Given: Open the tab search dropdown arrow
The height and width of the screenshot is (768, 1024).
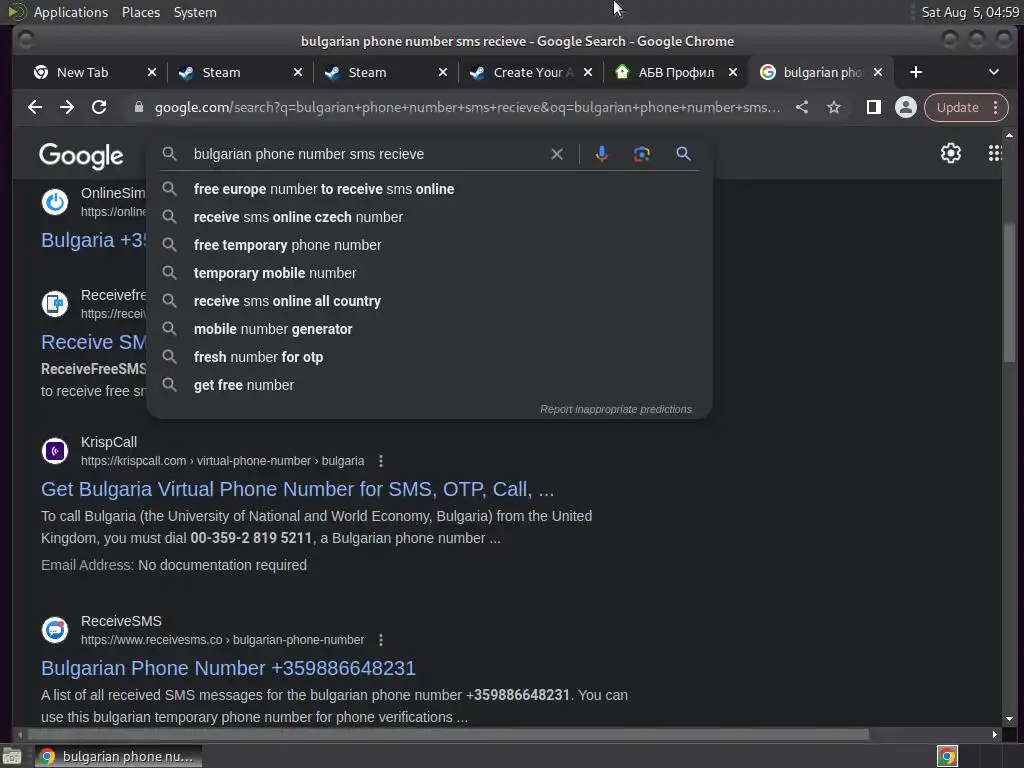Looking at the screenshot, I should (994, 72).
